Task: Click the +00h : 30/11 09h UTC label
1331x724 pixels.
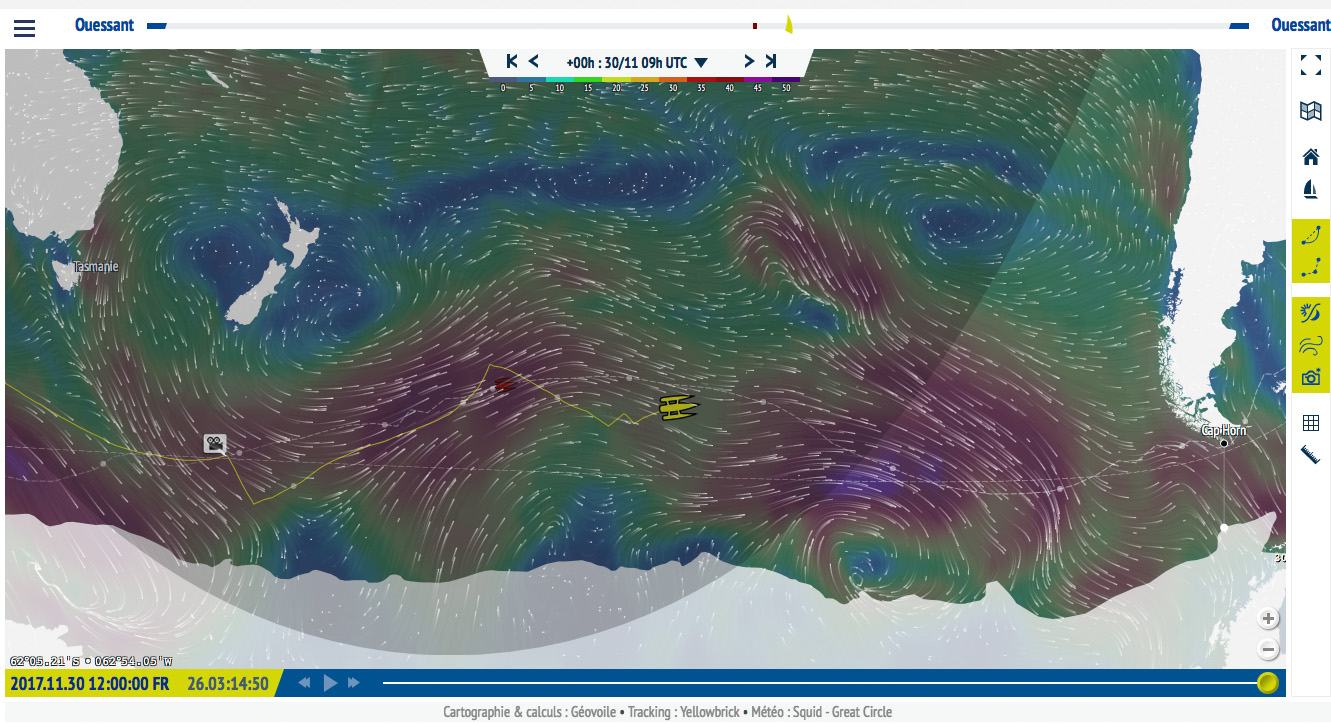Action: (x=626, y=62)
